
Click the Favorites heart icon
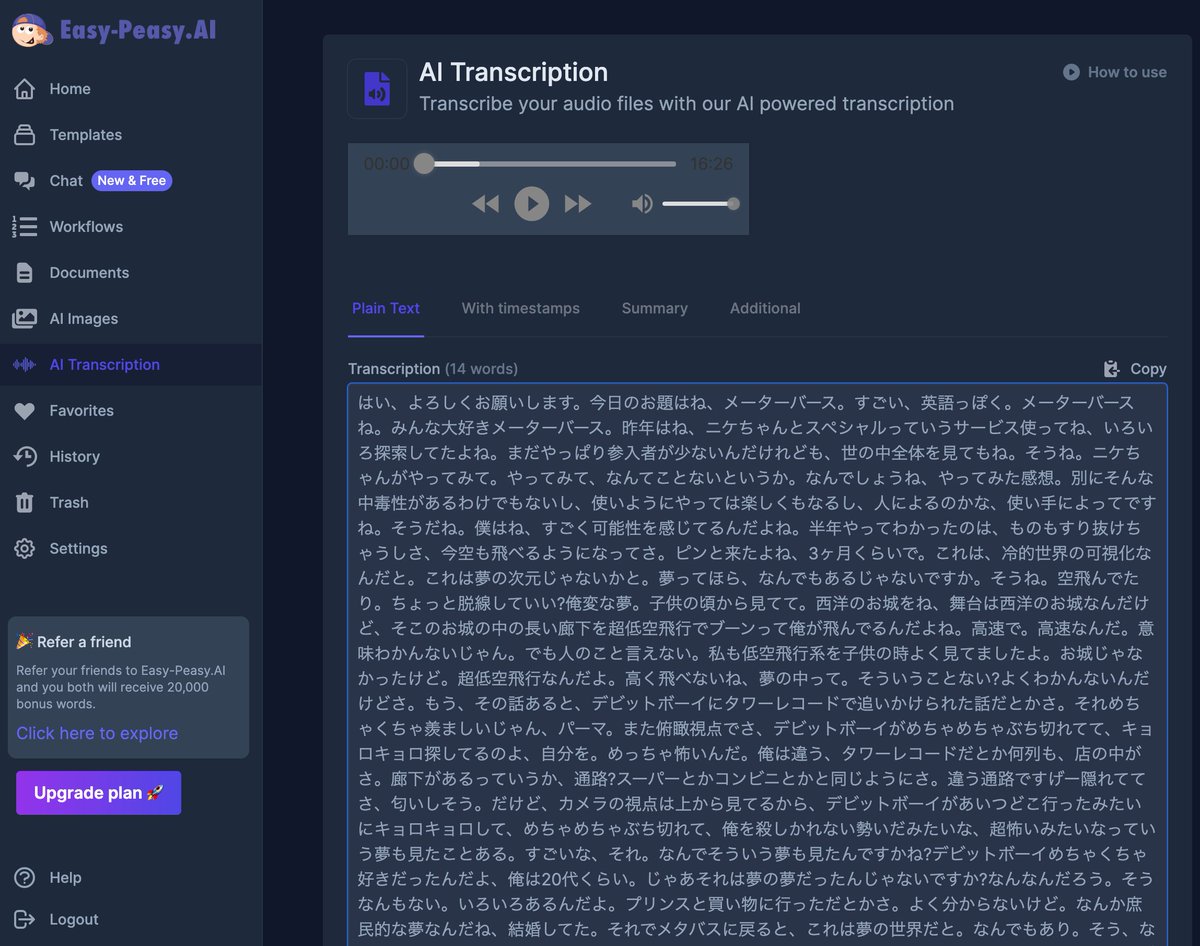tap(25, 411)
